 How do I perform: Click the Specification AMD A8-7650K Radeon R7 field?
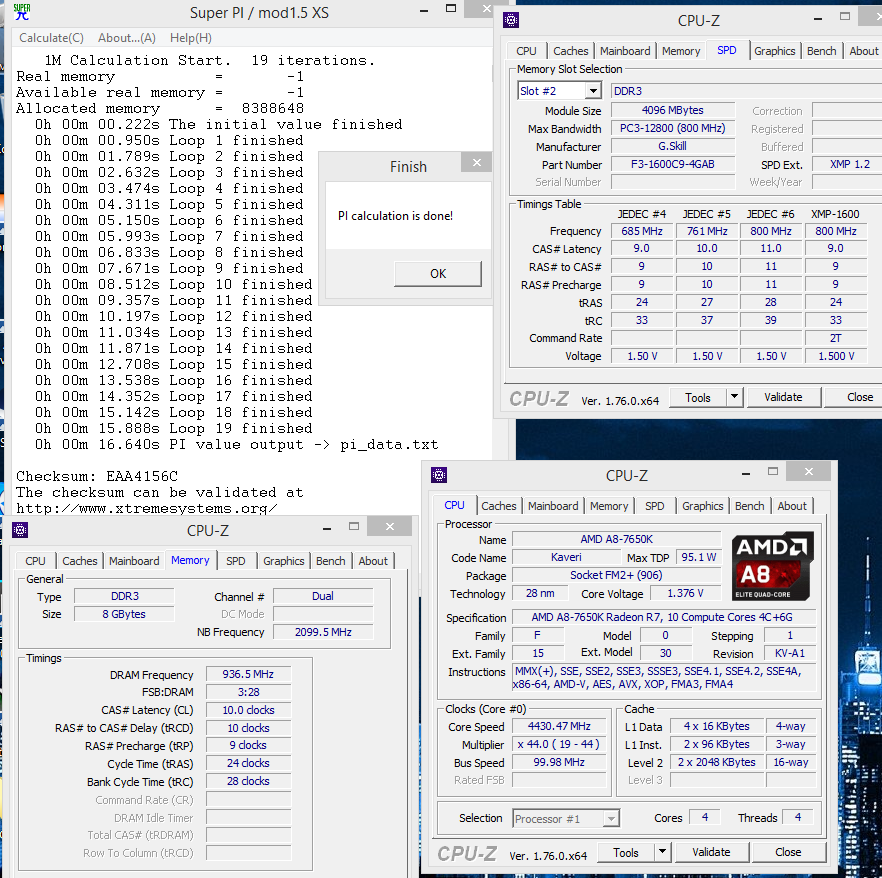(662, 617)
